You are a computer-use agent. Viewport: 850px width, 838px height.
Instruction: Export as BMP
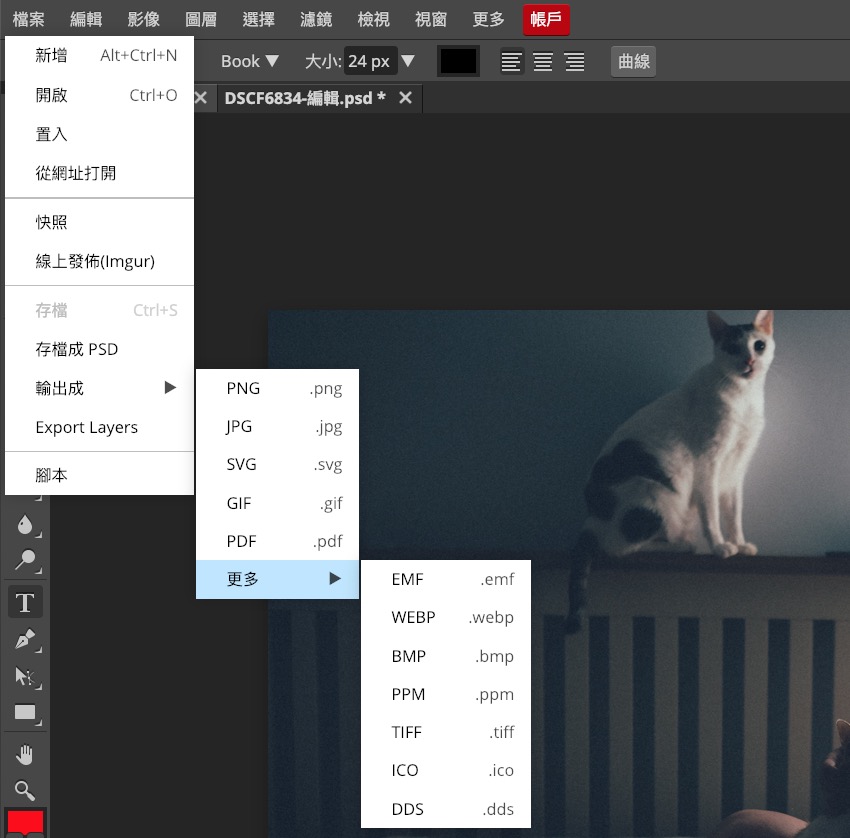(446, 656)
